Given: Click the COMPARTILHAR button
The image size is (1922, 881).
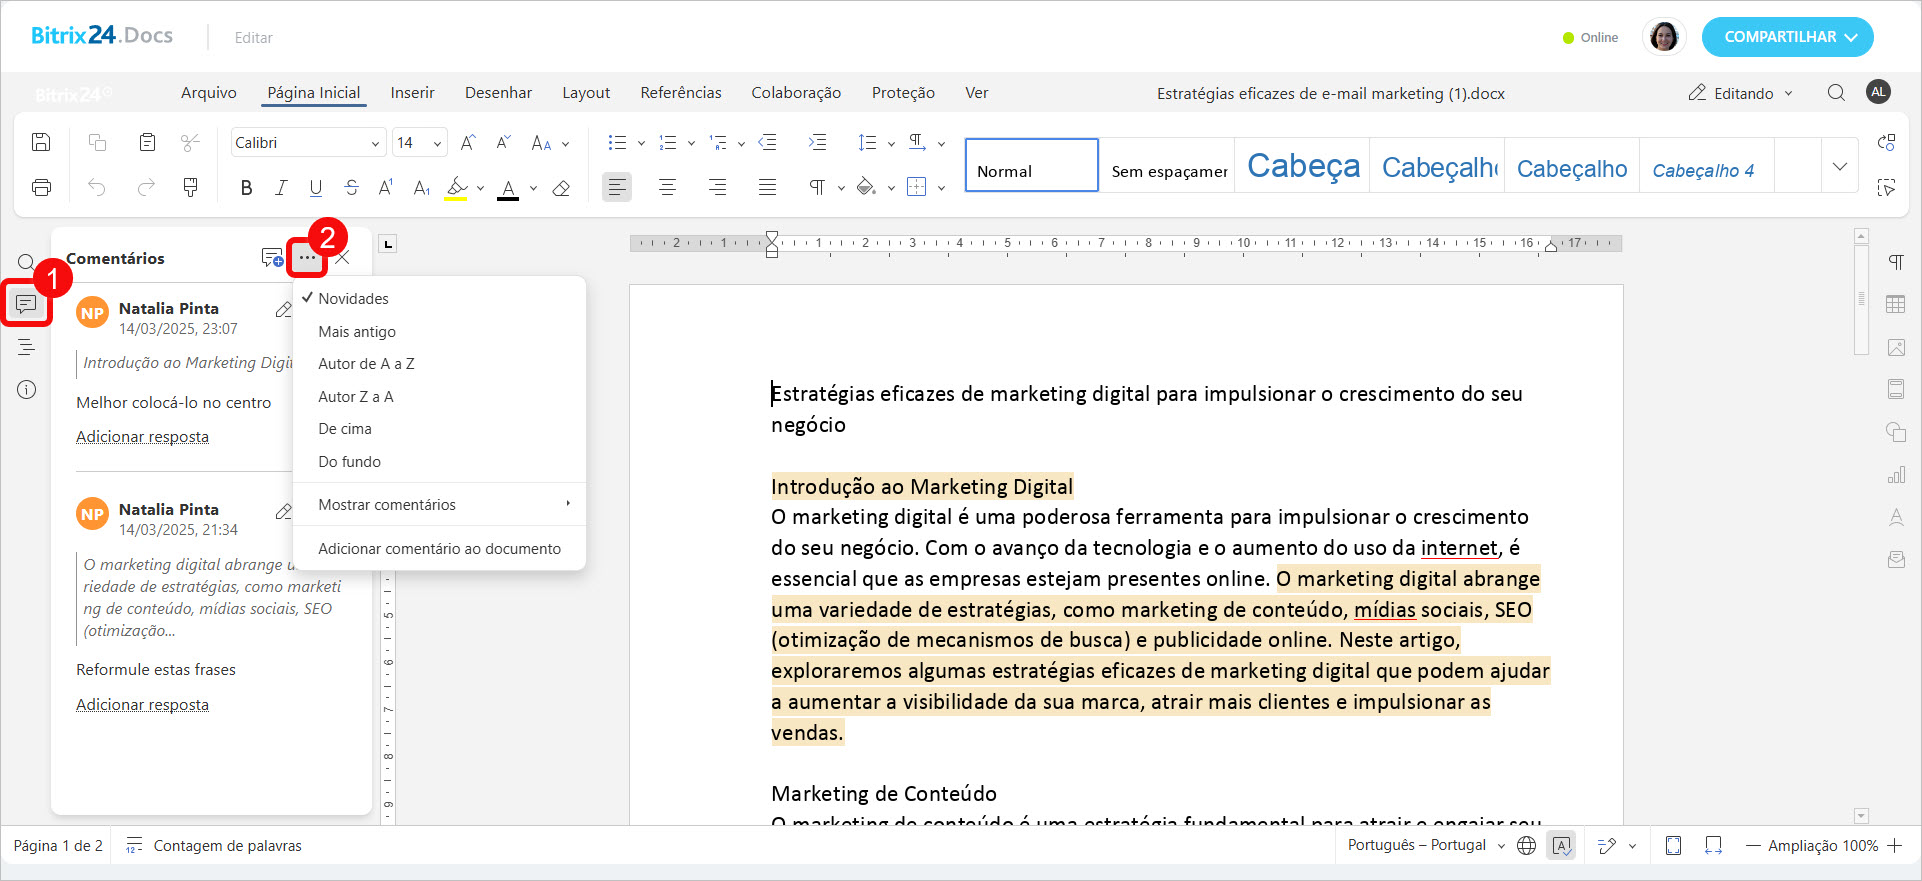Looking at the screenshot, I should 1787,37.
